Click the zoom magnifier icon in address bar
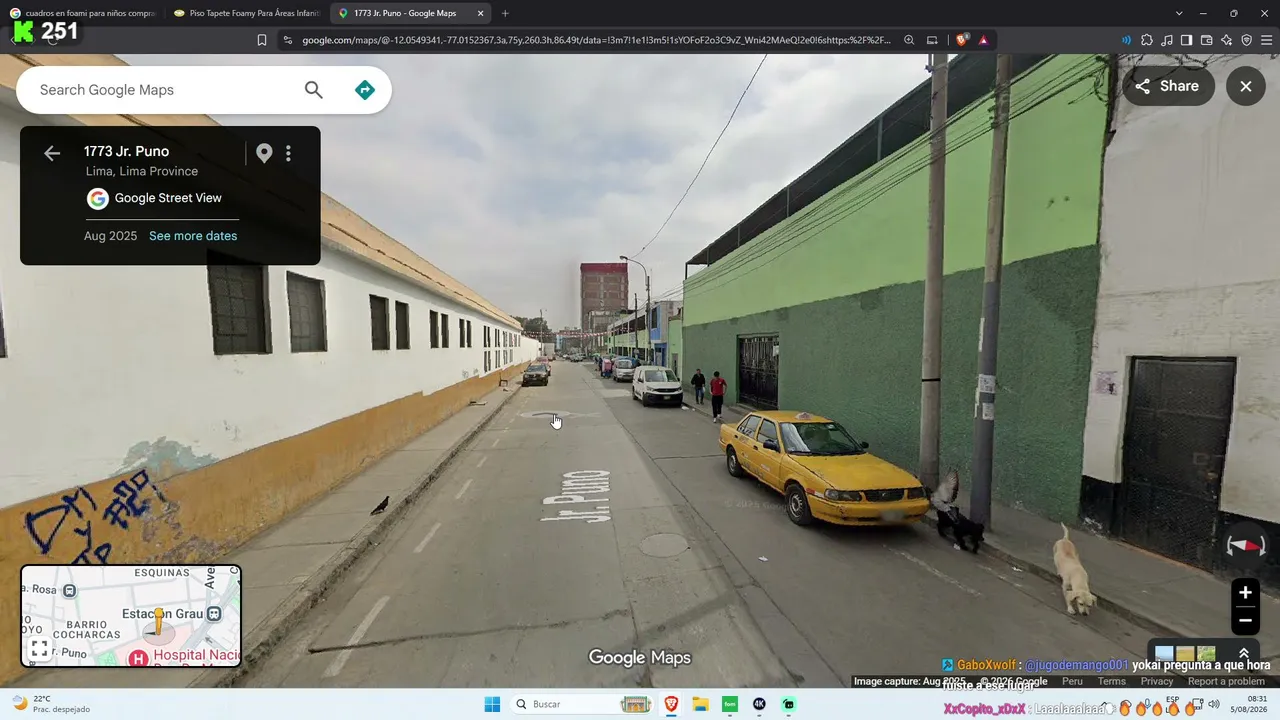Viewport: 1280px width, 720px height. coord(909,40)
